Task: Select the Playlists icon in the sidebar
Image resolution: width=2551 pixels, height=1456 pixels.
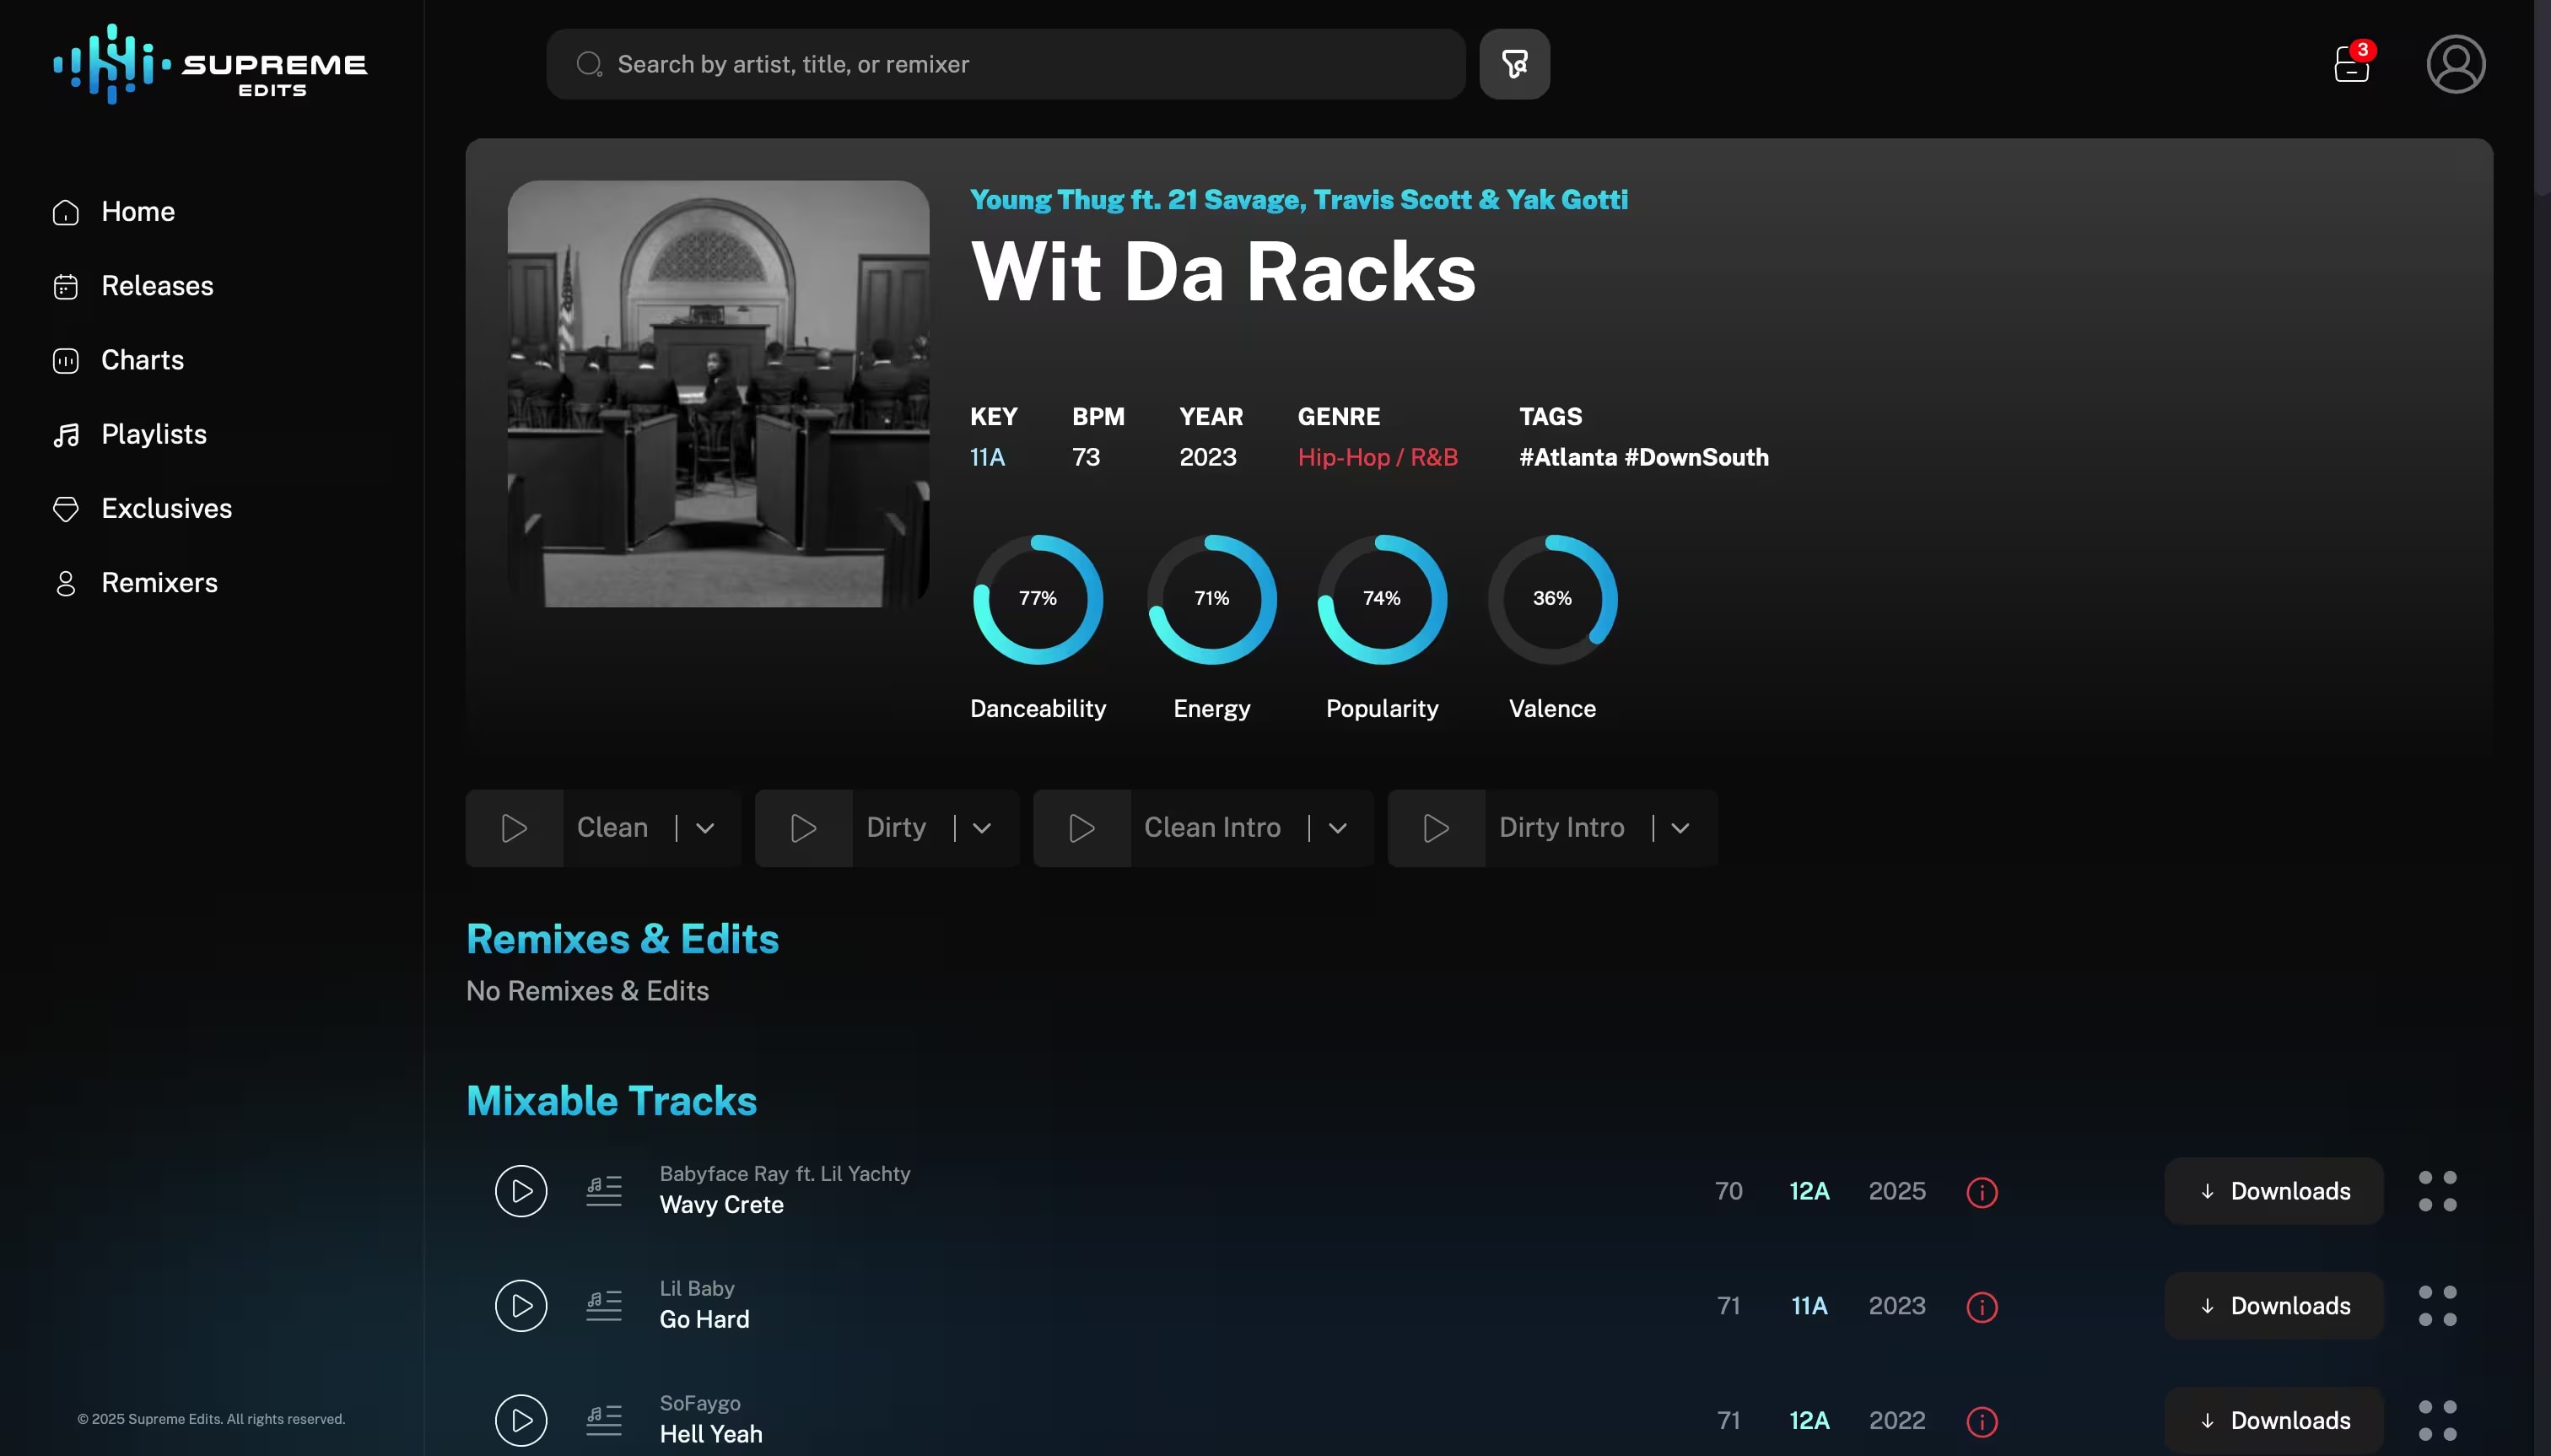Action: [65, 434]
